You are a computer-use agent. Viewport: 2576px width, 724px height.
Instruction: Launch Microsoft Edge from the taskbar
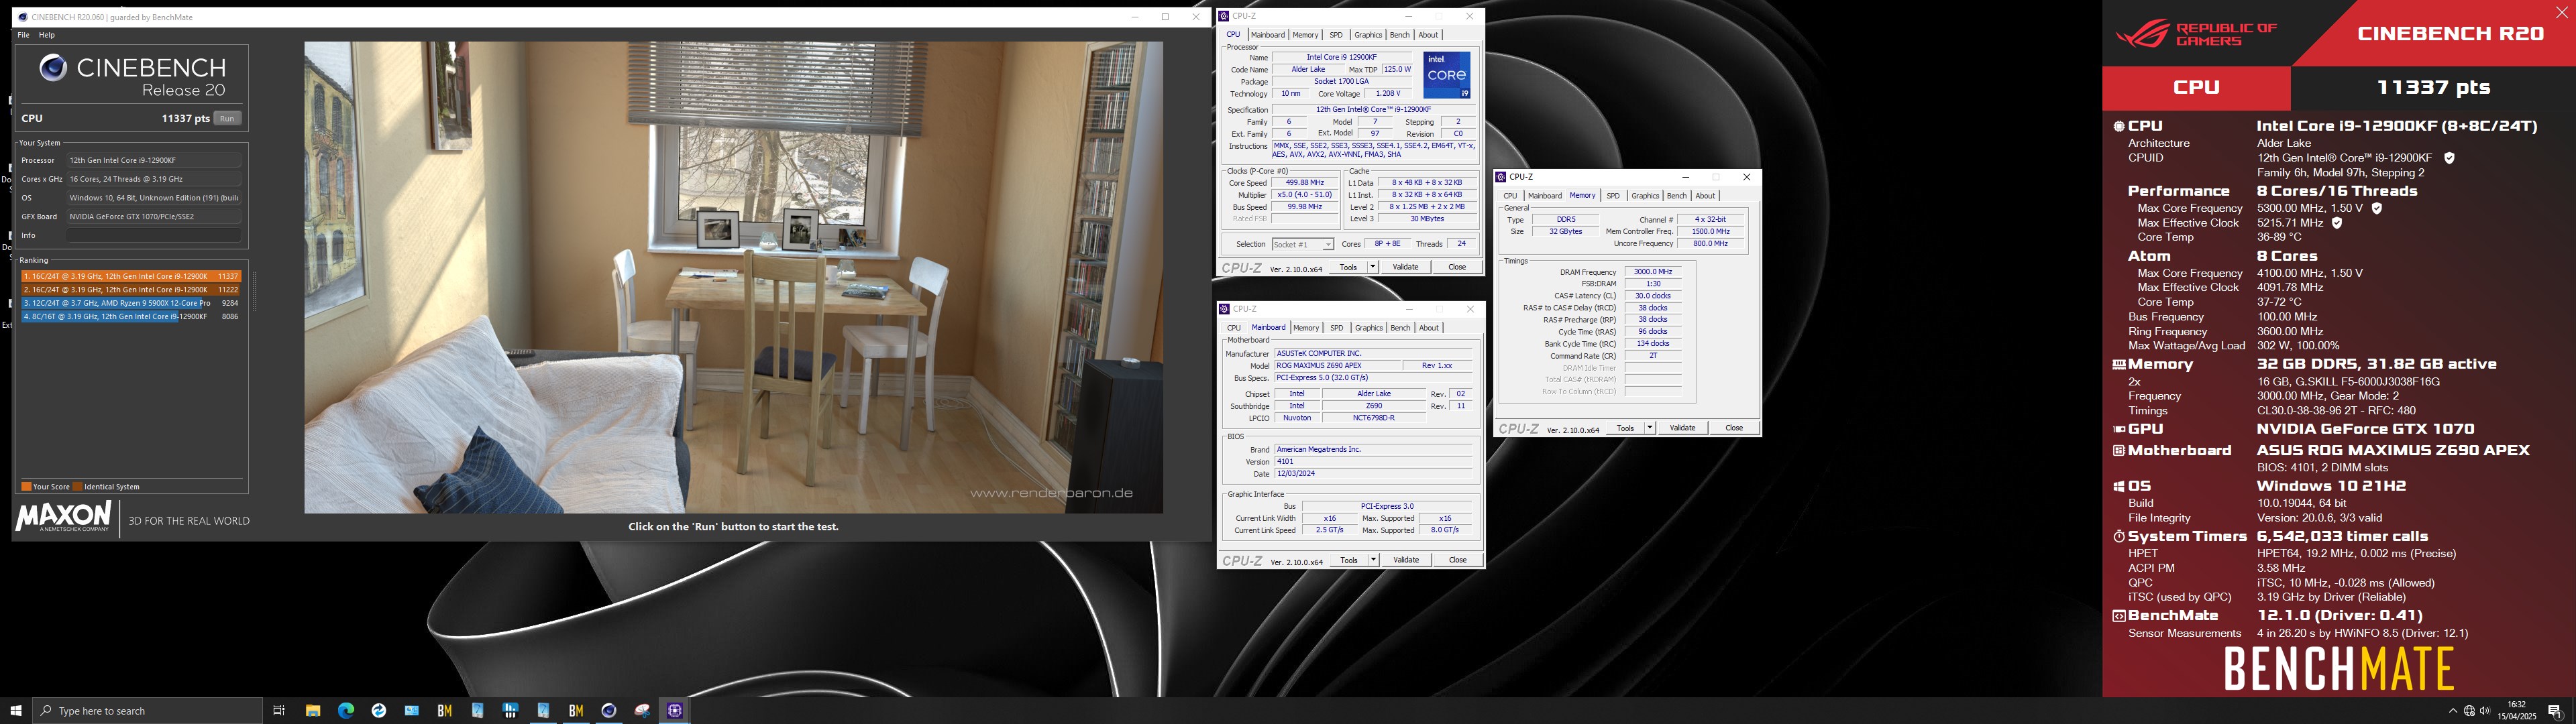346,711
